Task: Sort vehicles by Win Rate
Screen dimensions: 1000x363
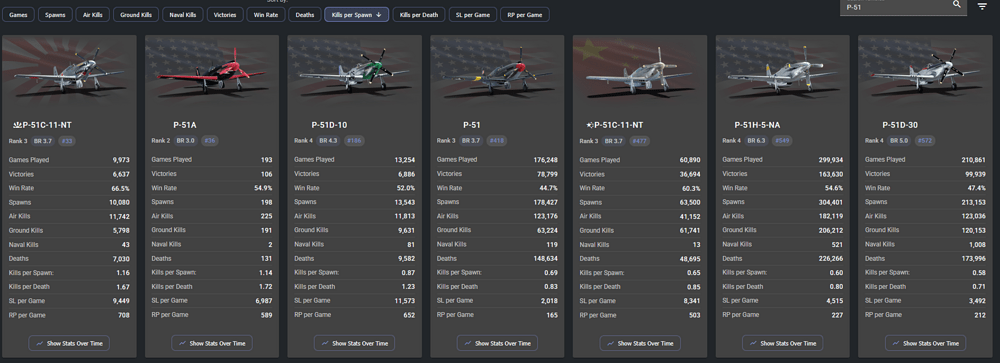Action: [x=266, y=15]
